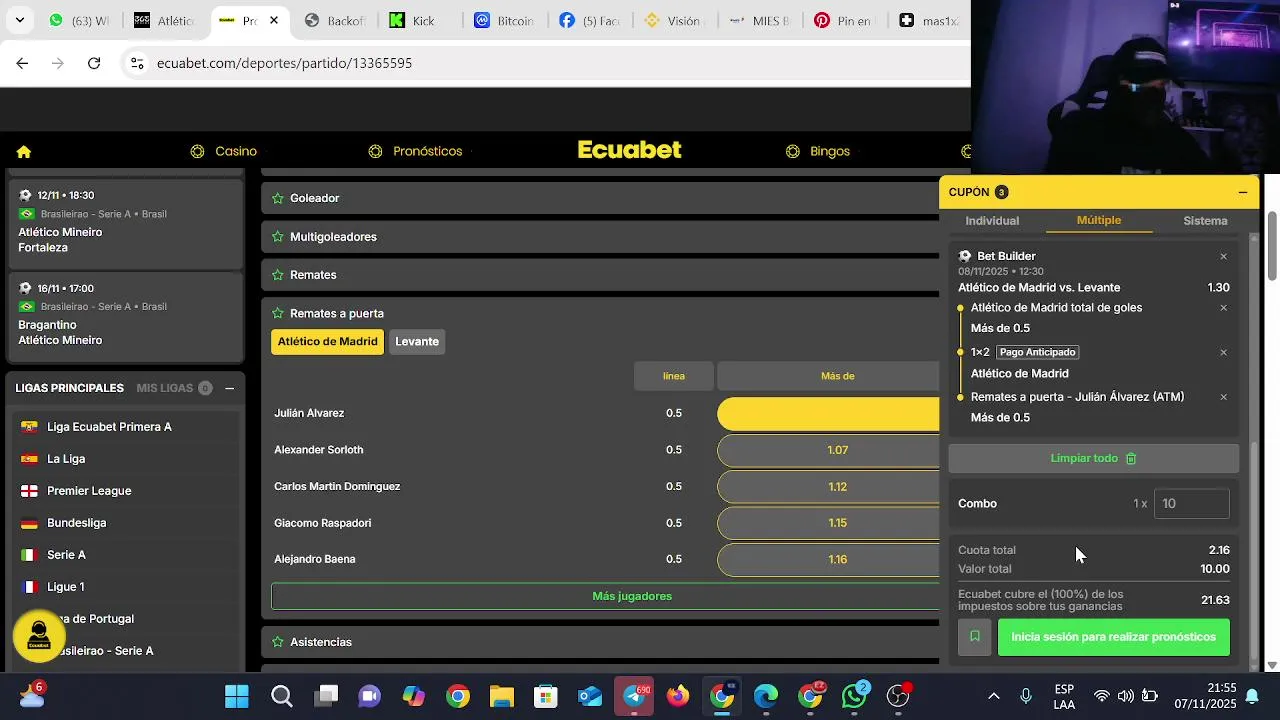Screen dimensions: 1280x720
Task: Open Atlético Mineiro vs Fortaleza match
Action: tap(125, 222)
